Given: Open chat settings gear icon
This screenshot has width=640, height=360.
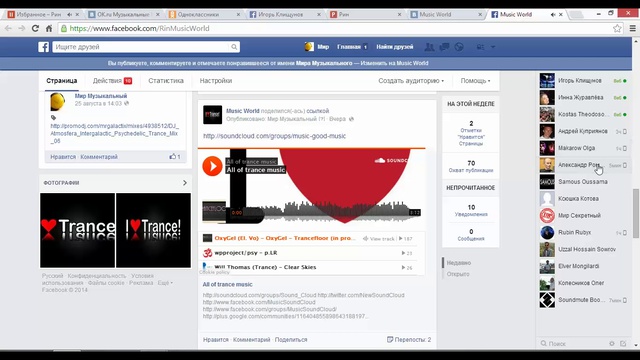Looking at the screenshot, I should [x=612, y=344].
